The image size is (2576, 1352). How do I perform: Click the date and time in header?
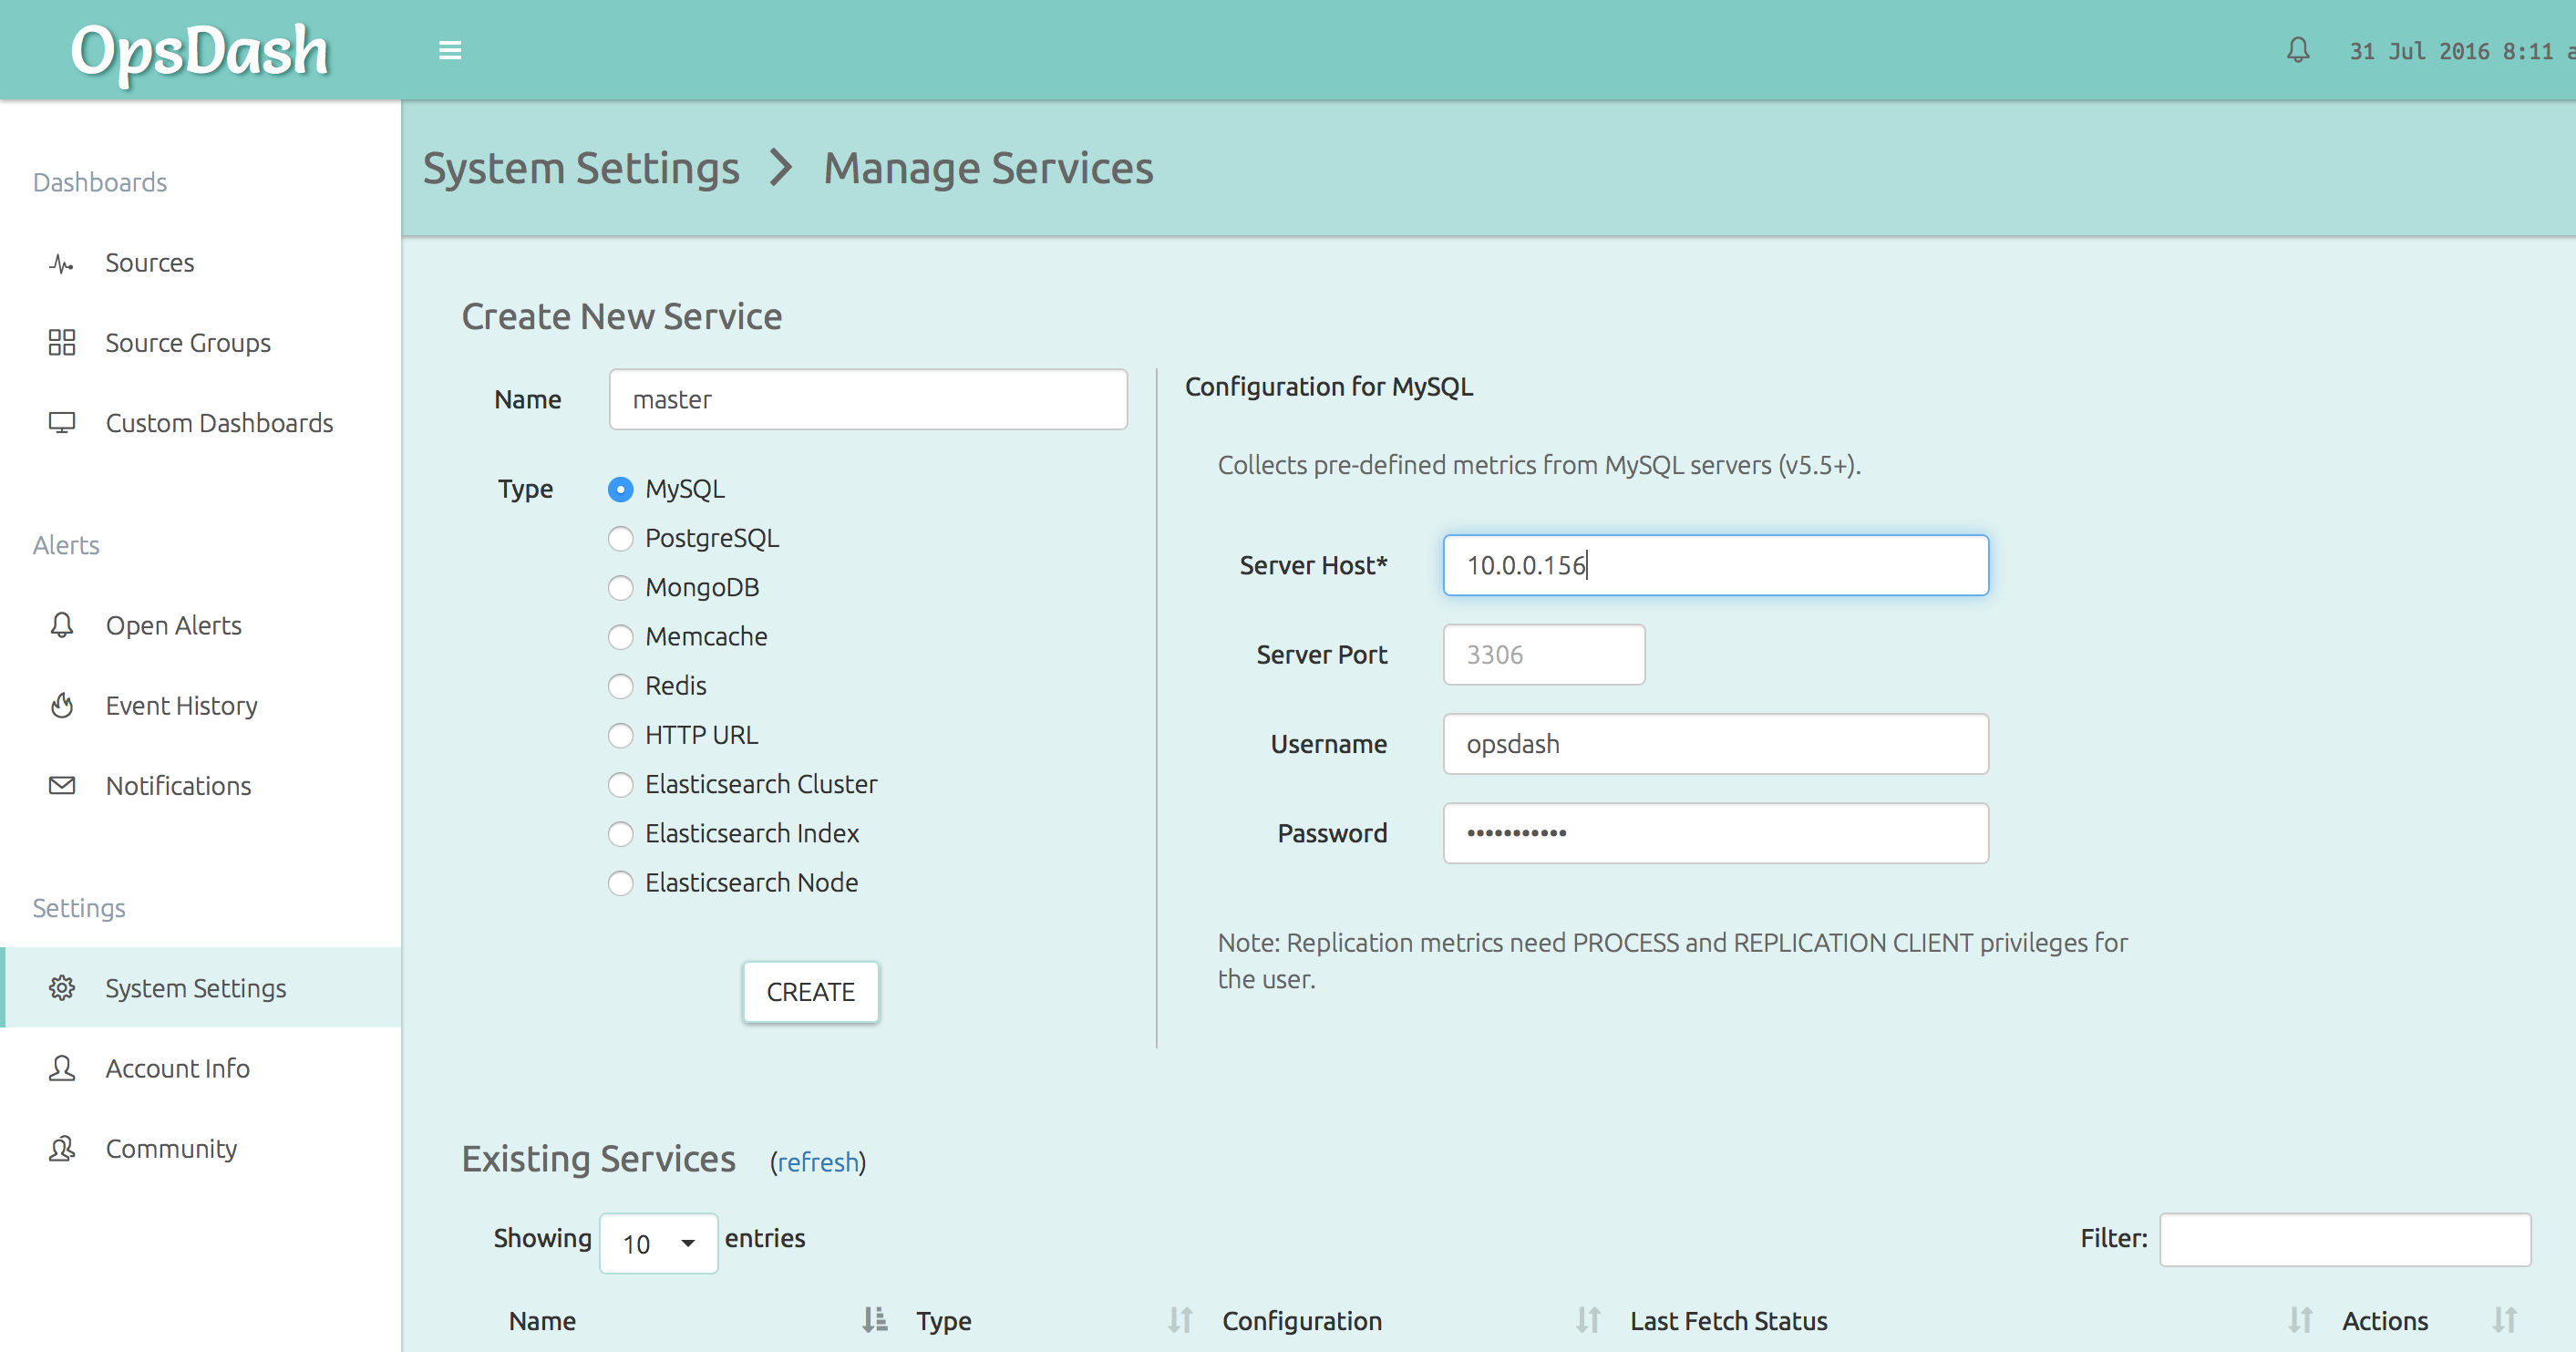[2462, 51]
